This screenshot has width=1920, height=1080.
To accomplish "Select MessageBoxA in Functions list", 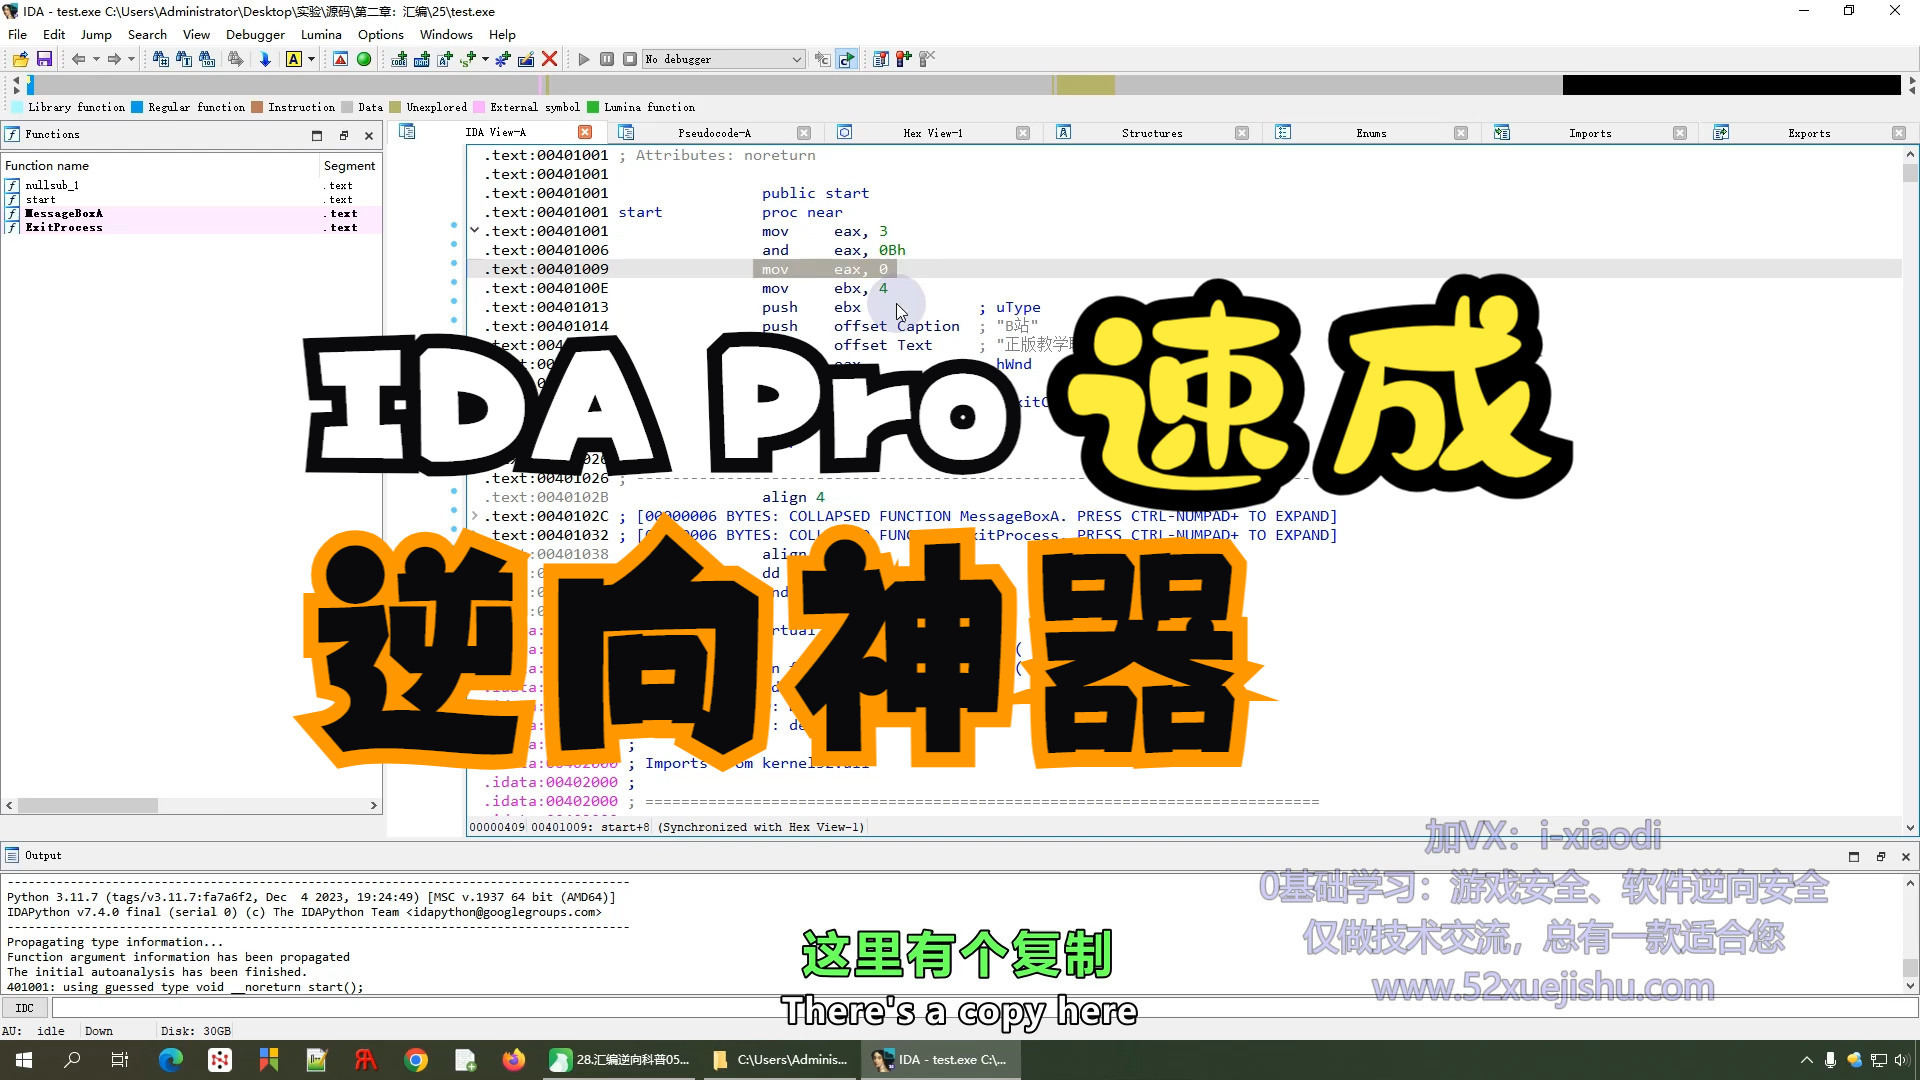I will click(64, 213).
